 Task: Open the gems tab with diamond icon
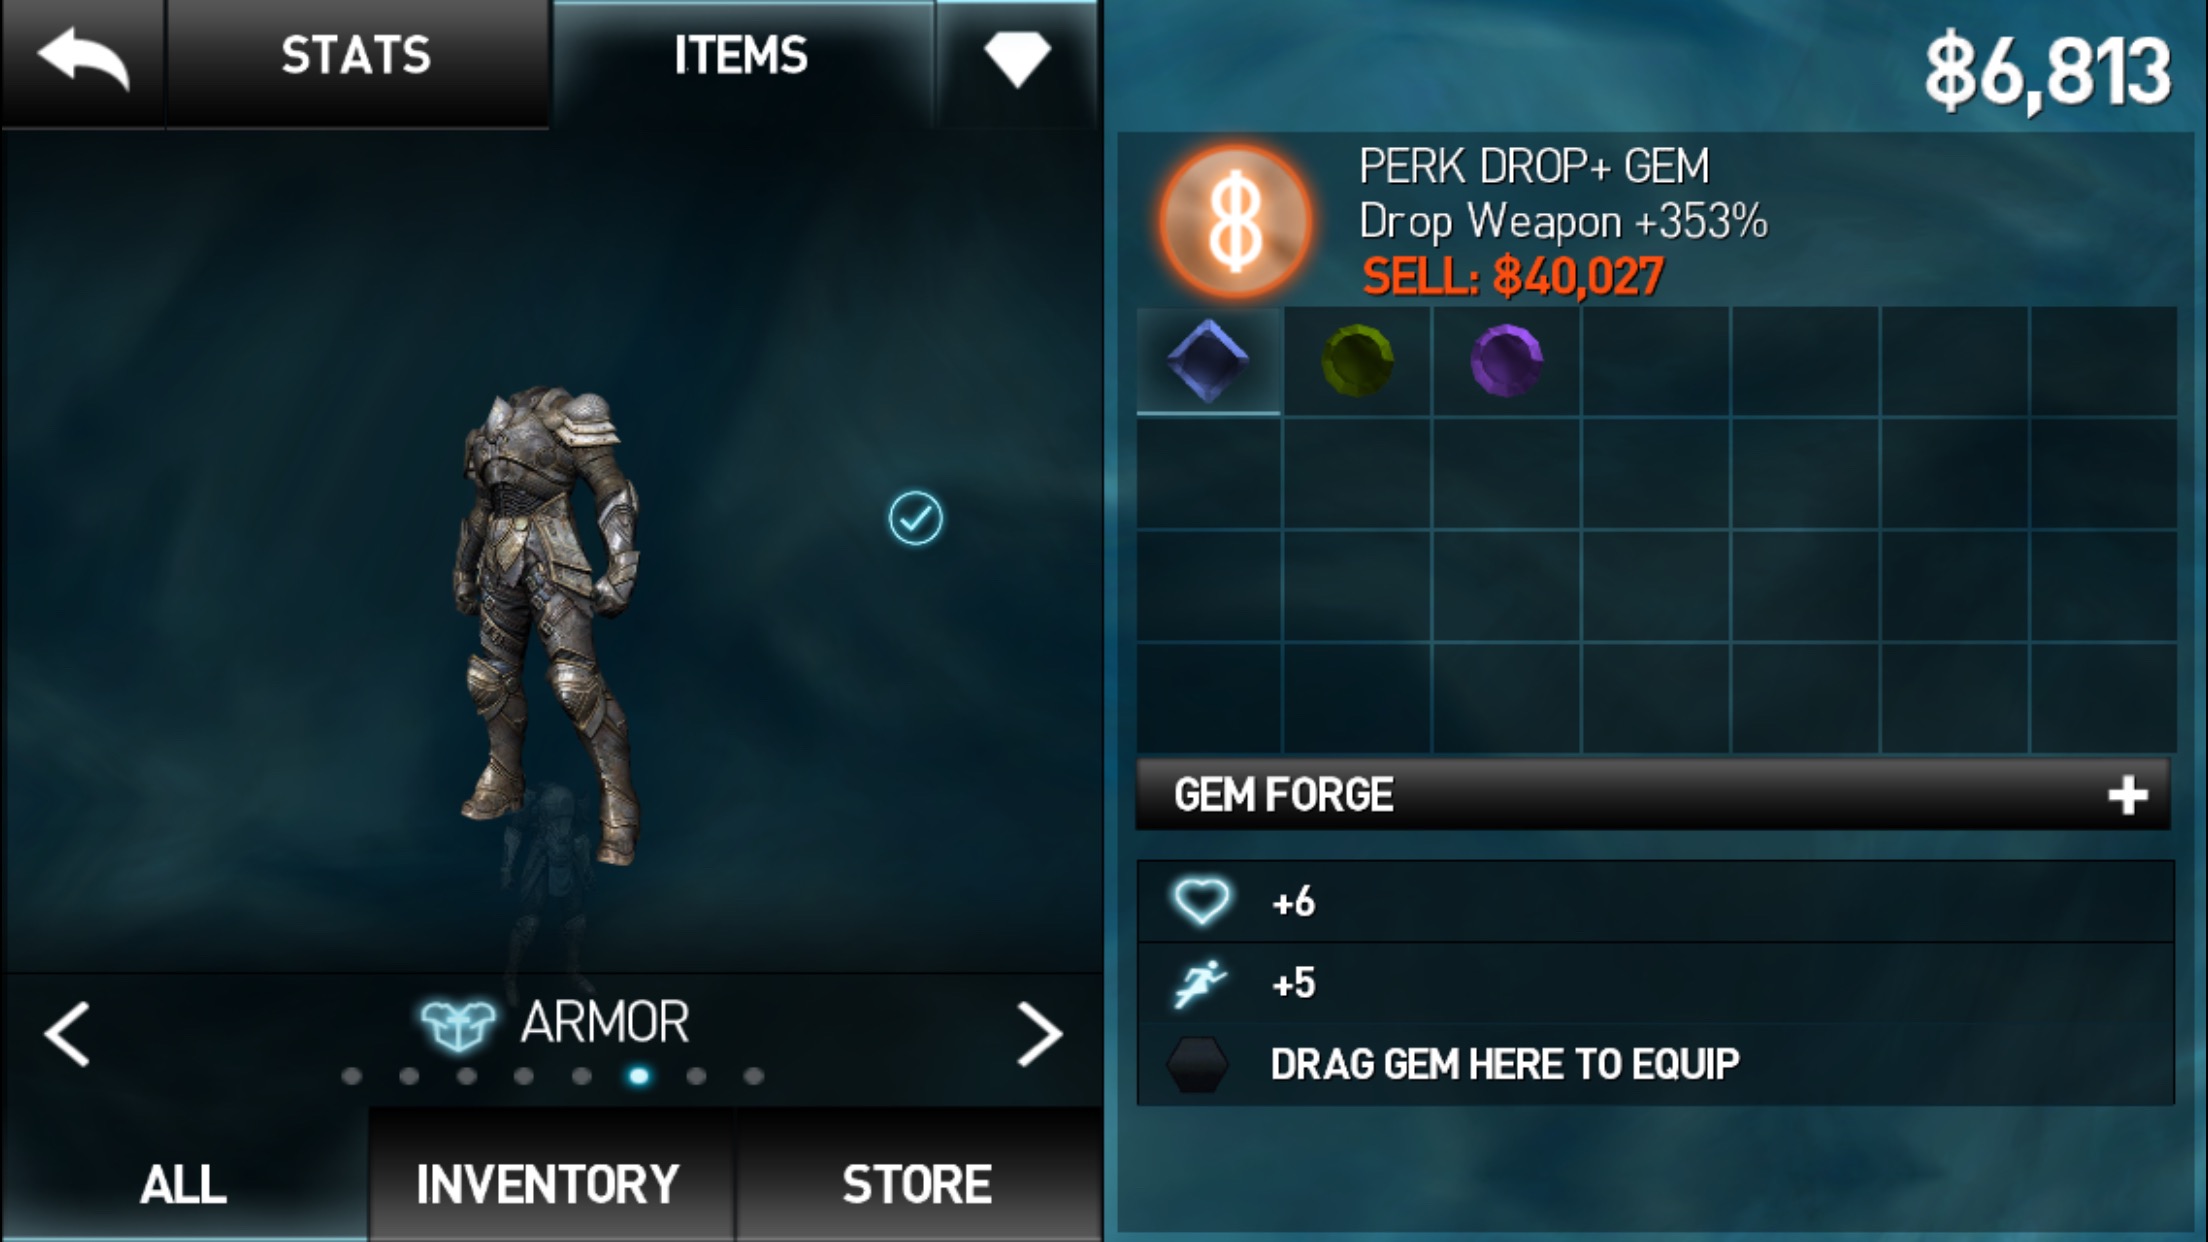(1017, 58)
